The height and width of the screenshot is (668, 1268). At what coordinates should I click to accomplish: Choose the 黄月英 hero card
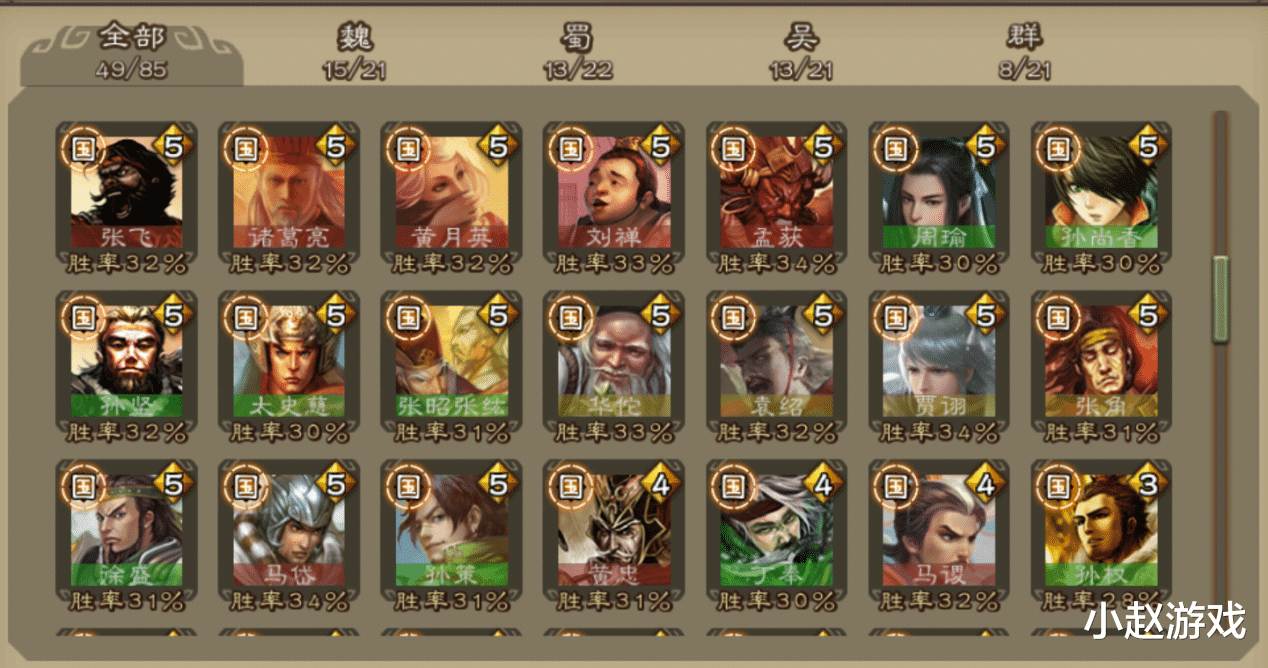[452, 193]
